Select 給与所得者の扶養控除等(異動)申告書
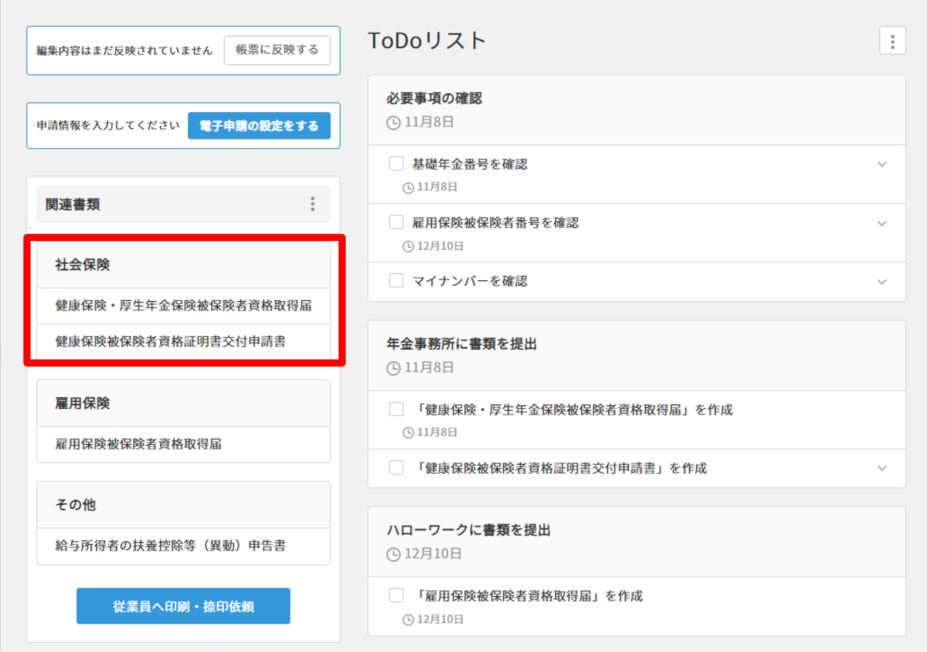 [x=170, y=546]
